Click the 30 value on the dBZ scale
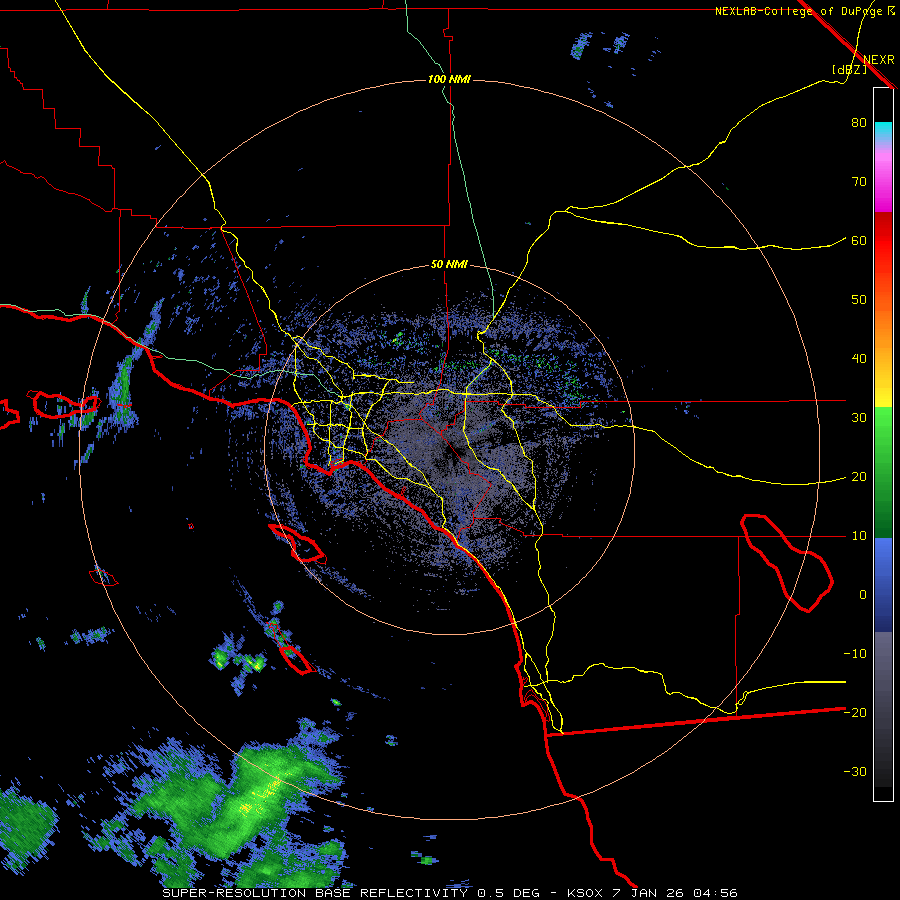900x900 pixels. [859, 418]
